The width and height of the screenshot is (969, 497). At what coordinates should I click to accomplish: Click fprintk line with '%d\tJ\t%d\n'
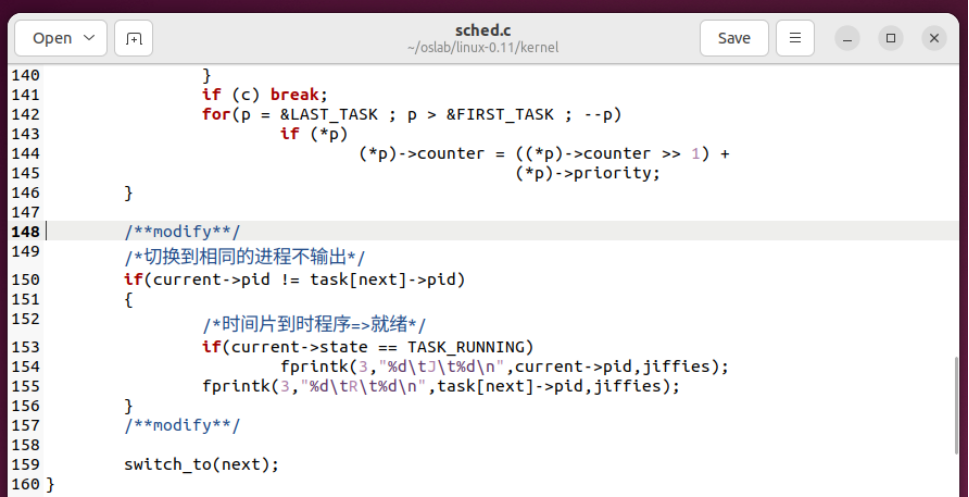pyautogui.click(x=504, y=367)
